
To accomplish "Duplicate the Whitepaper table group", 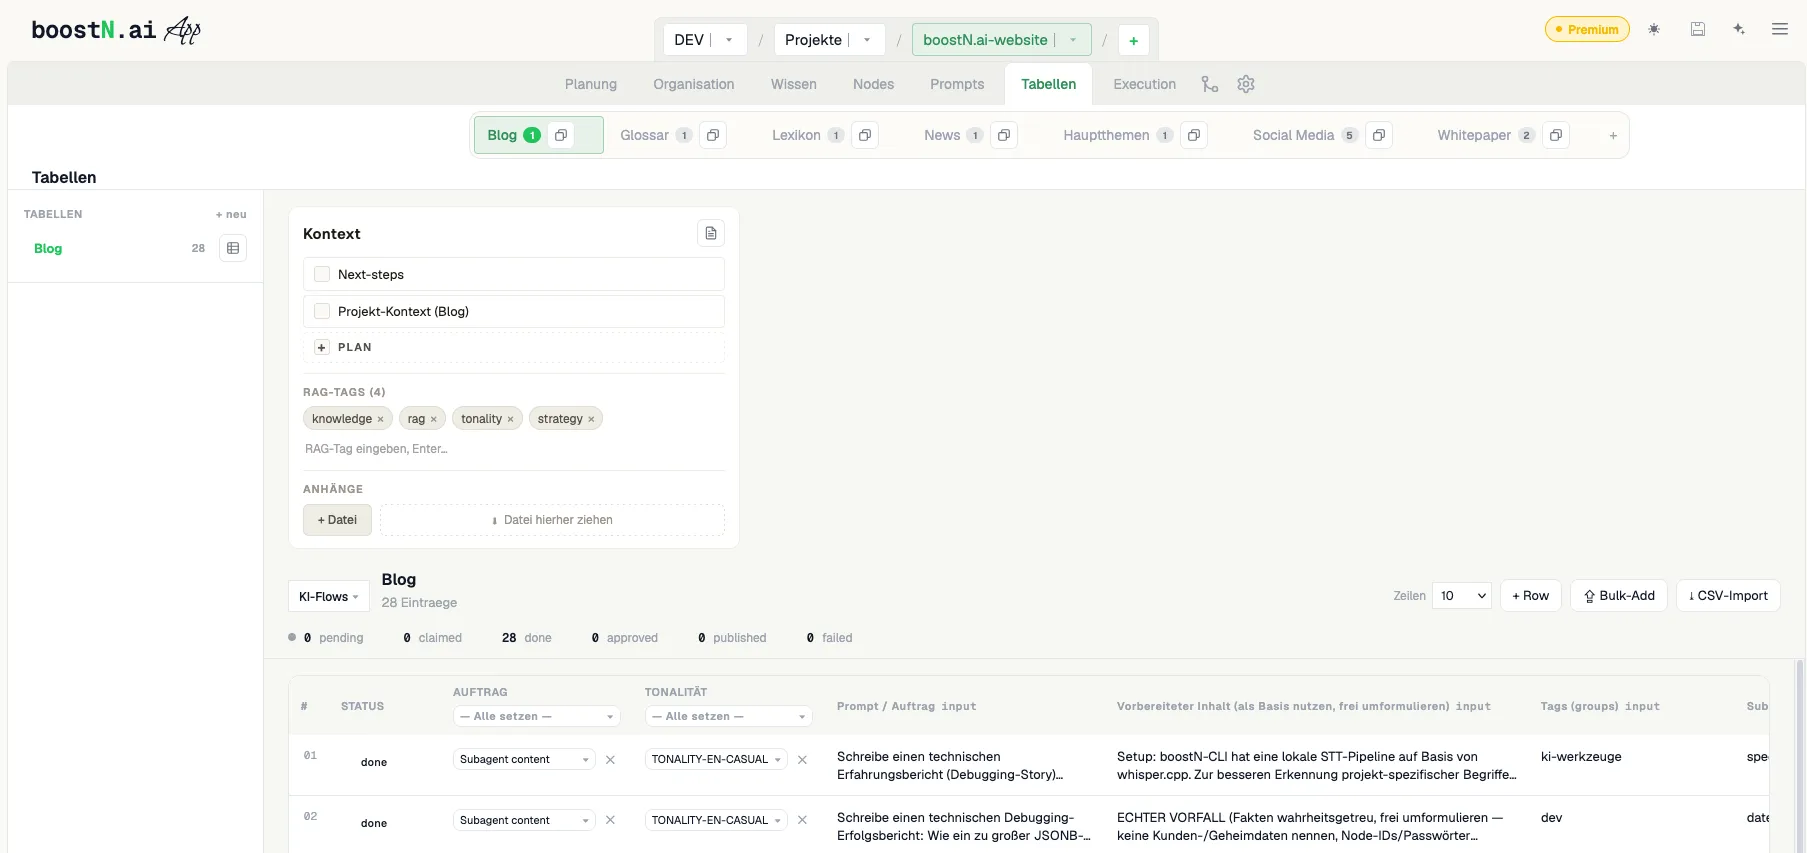I will (1556, 135).
